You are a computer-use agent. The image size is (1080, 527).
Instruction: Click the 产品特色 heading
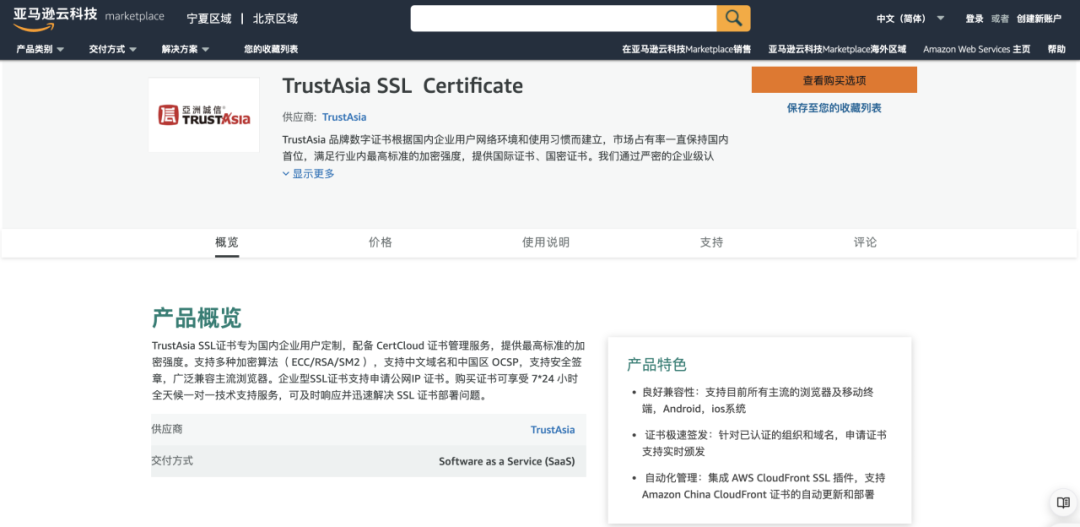tap(656, 364)
